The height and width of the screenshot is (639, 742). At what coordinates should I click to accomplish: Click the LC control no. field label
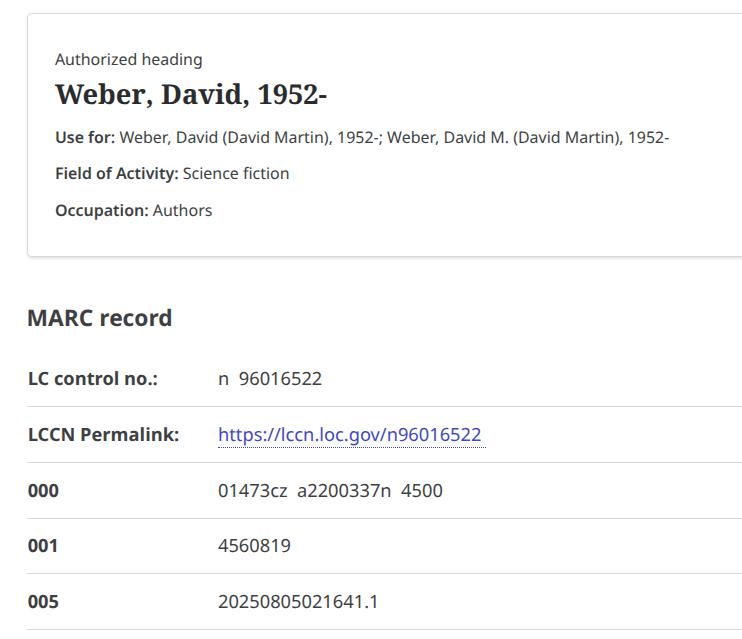click(92, 379)
